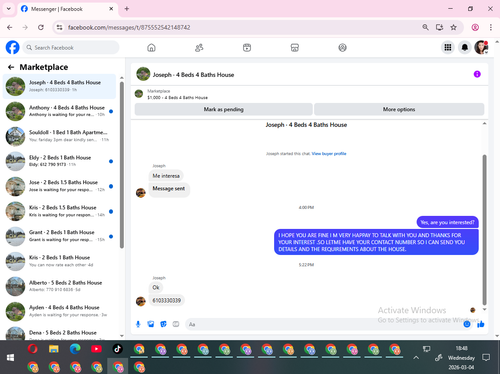
Task: Open the Friends icon in top navigation
Action: tap(199, 48)
